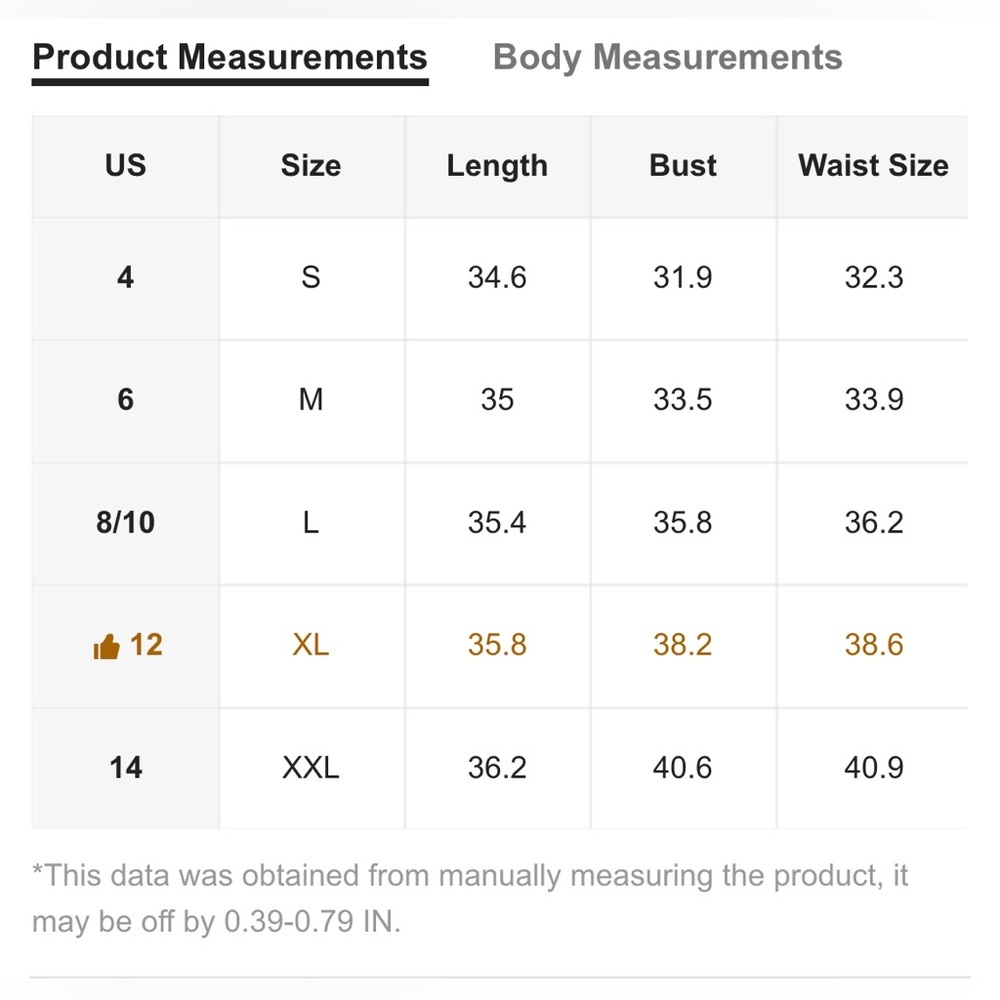Viewport: 1000px width, 1000px height.
Task: Click the Bust column header
Action: [x=683, y=166]
